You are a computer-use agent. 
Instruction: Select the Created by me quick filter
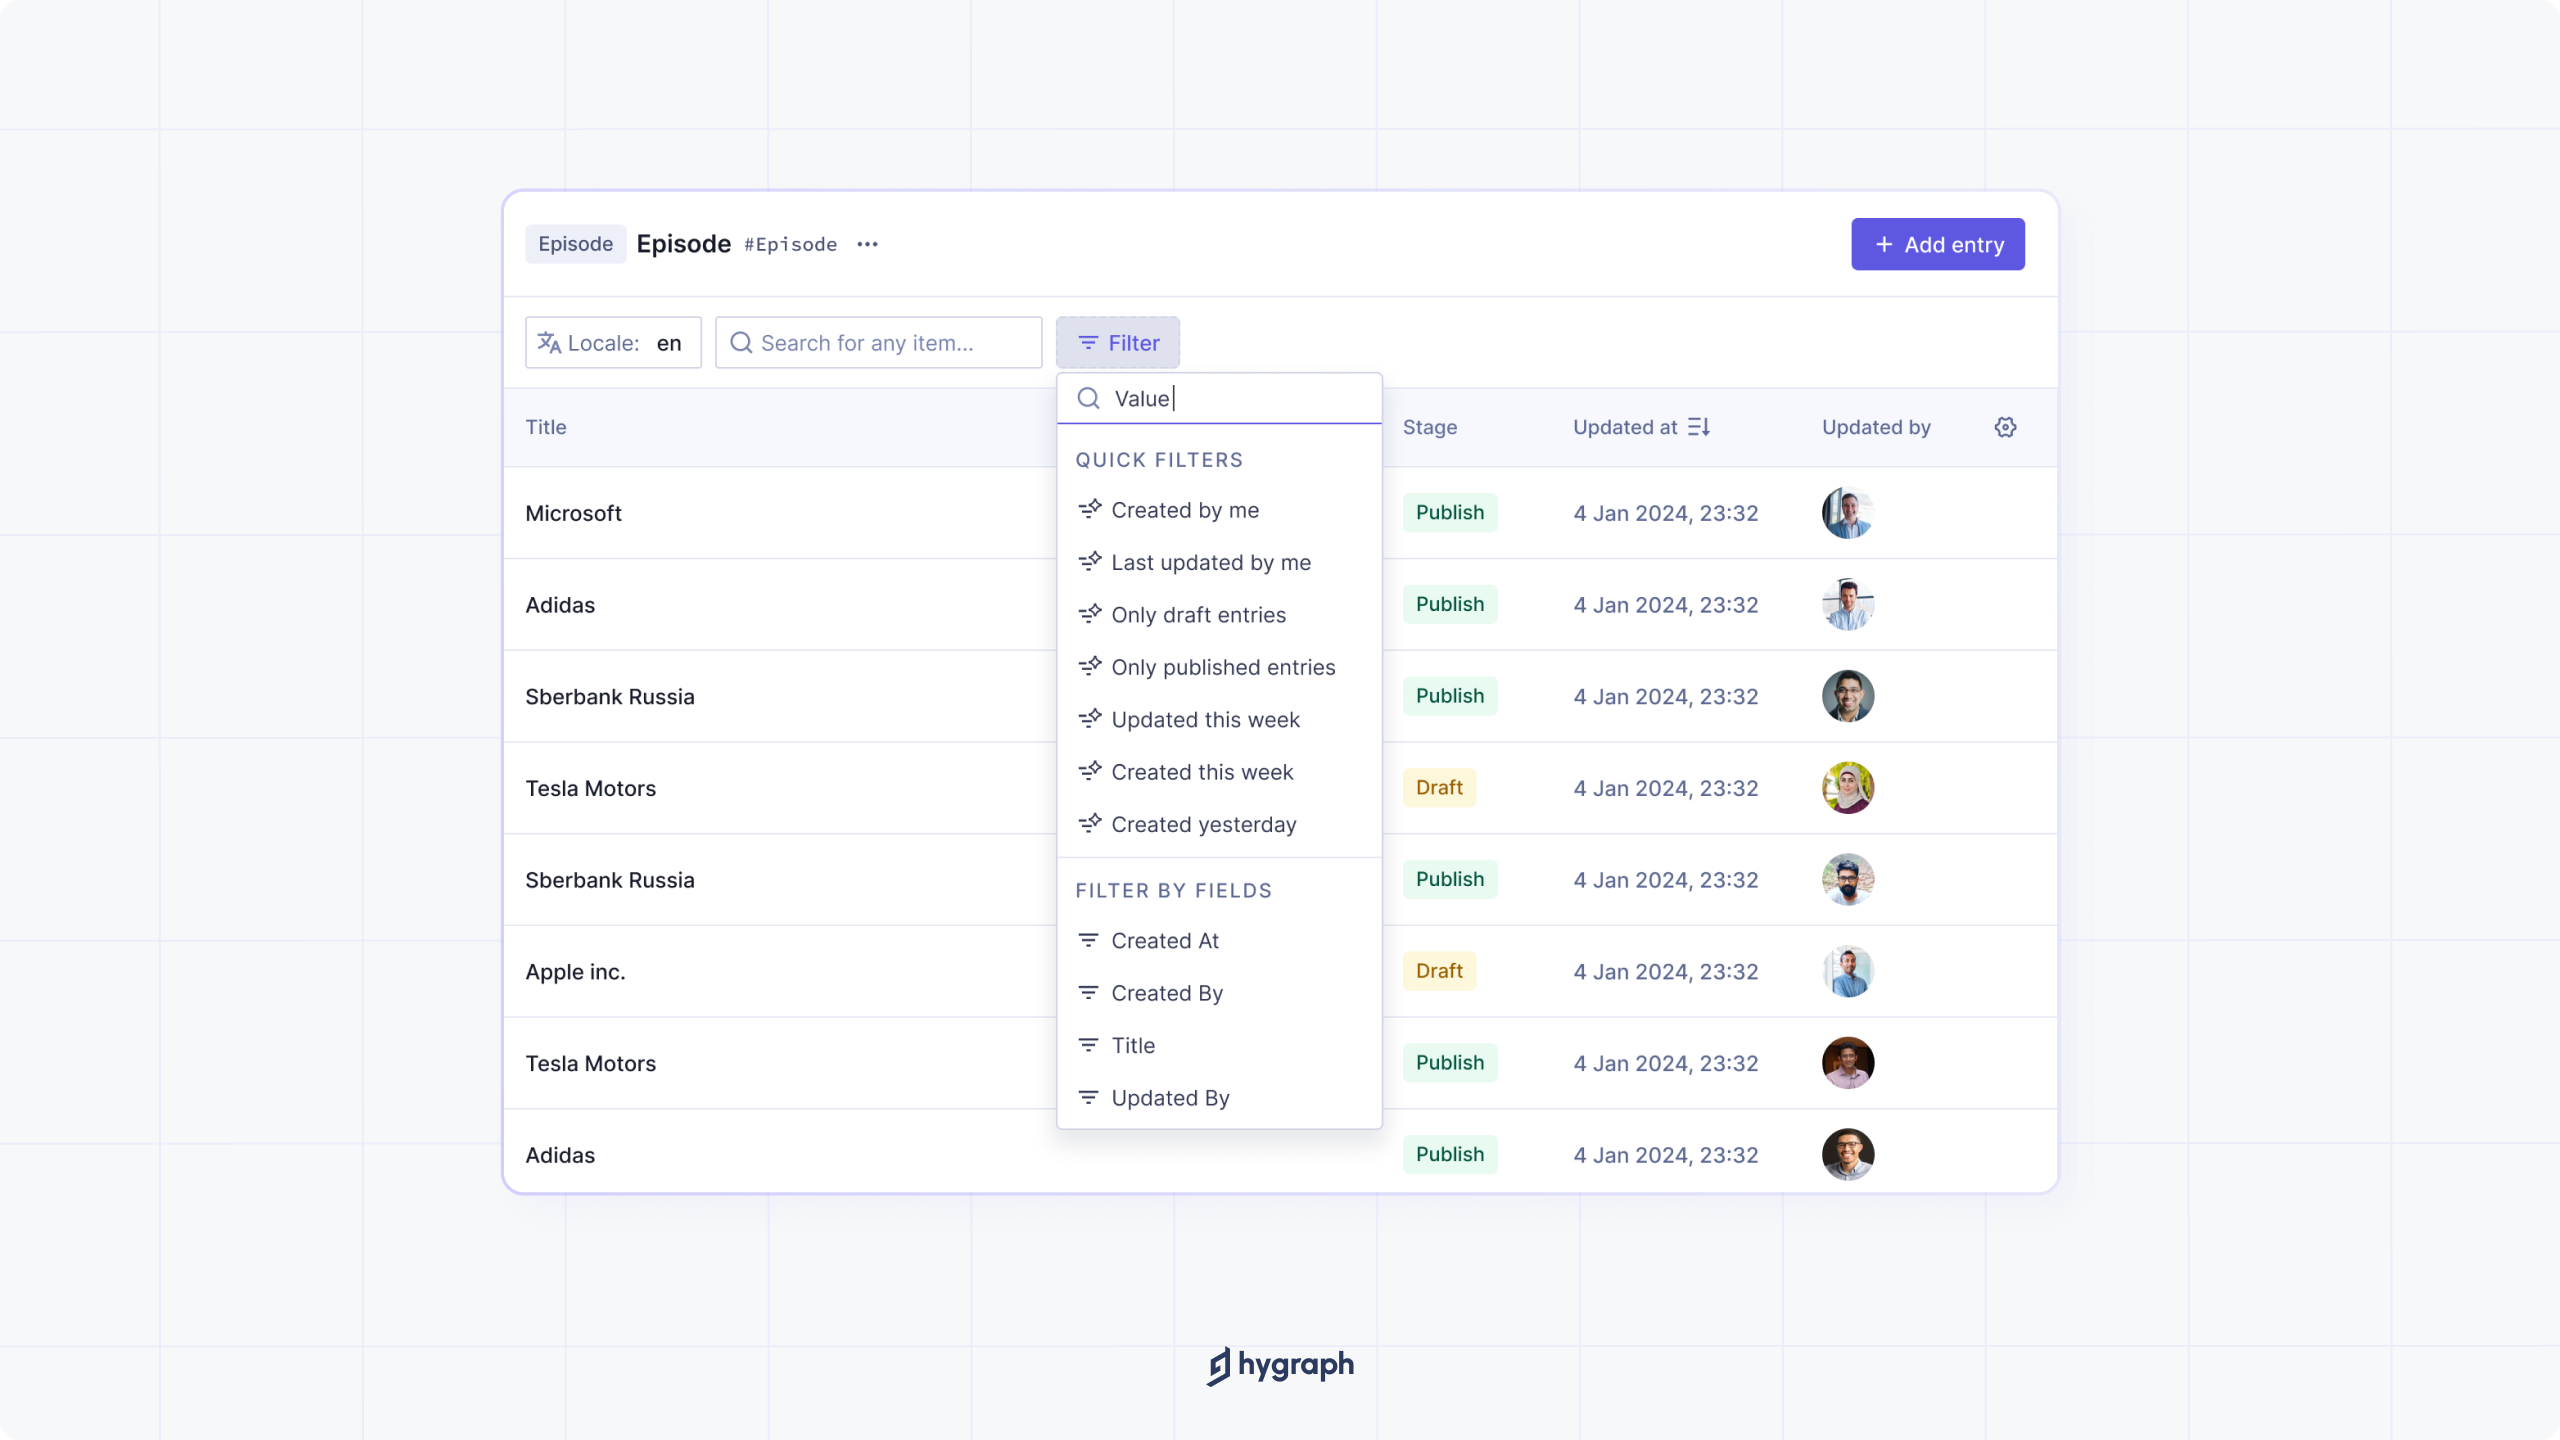tap(1185, 510)
